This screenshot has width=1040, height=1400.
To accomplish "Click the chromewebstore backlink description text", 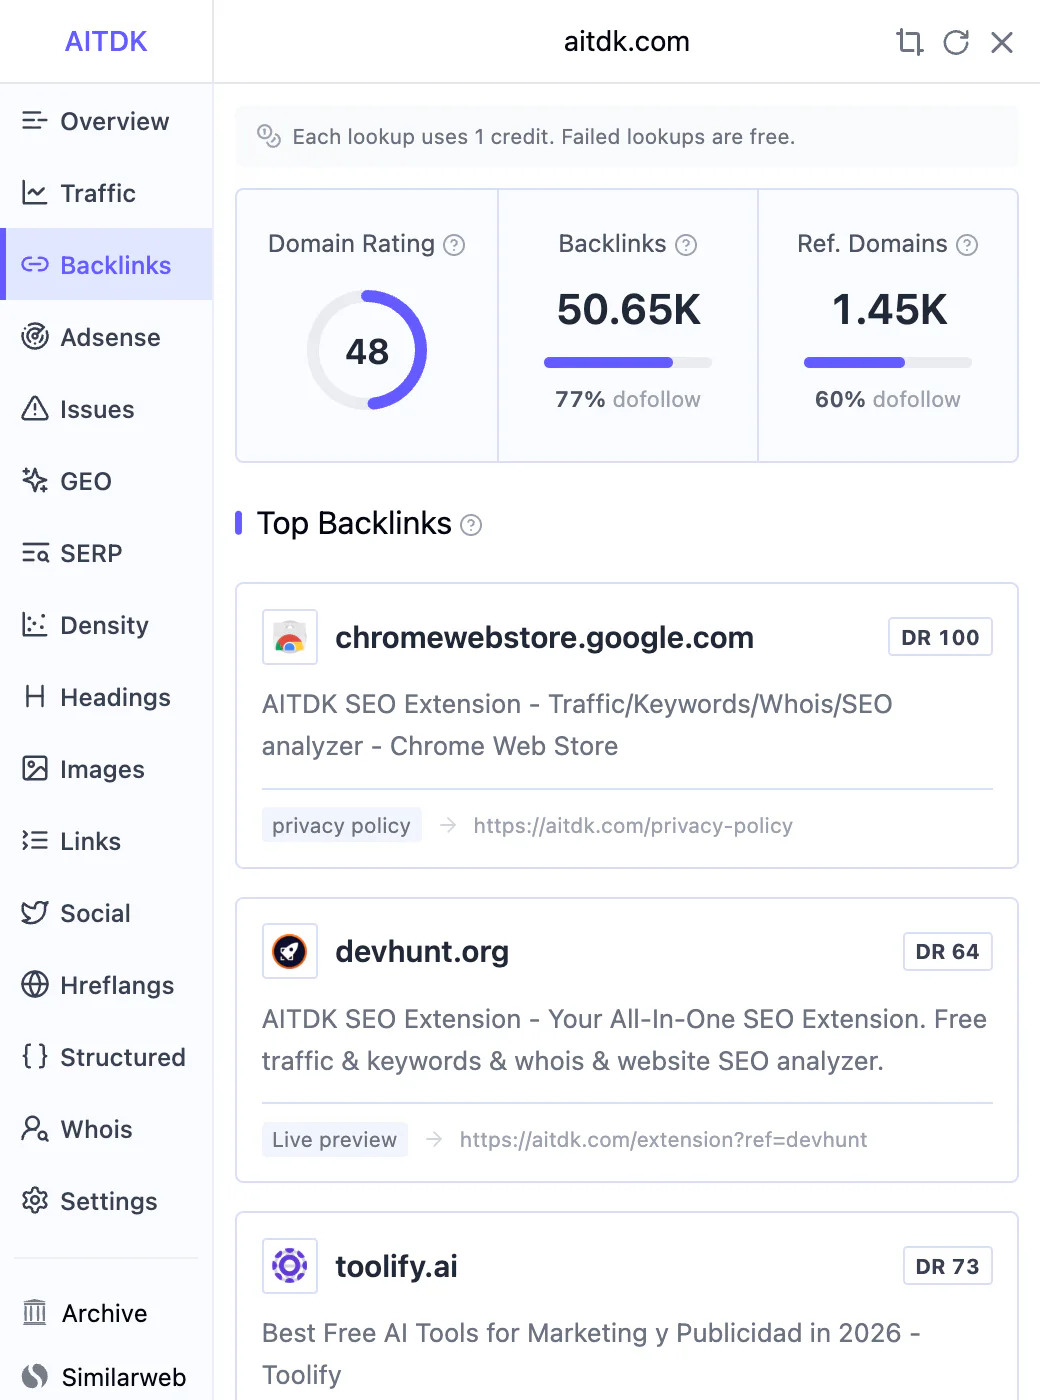I will coord(577,725).
